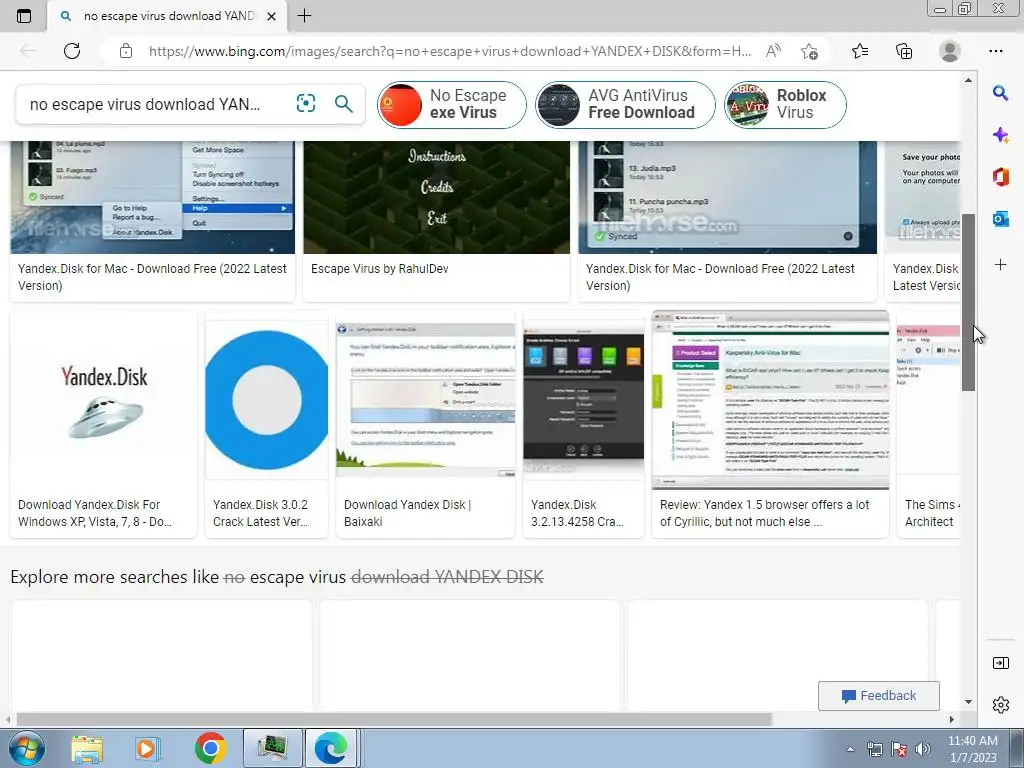Click 'Download Yandex.Disk For Windows XP' caption

(x=95, y=513)
